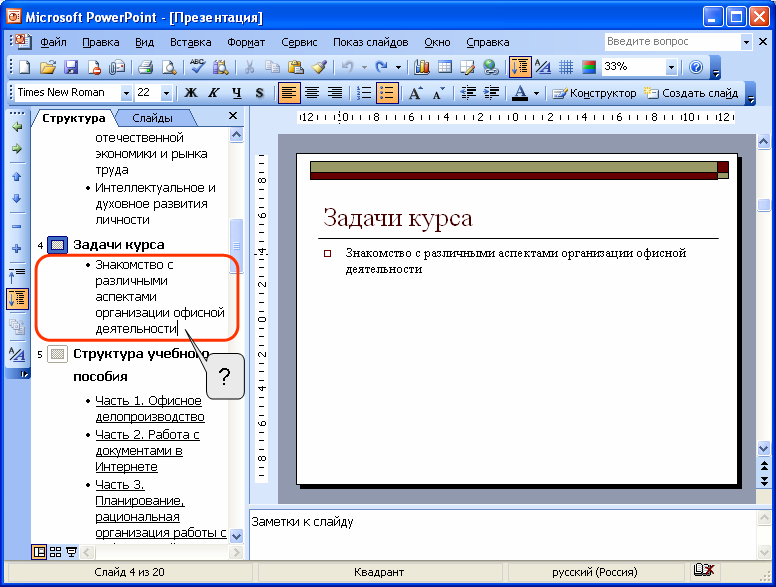This screenshot has width=776, height=587.
Task: Decrease font size with small A icon
Action: pyautogui.click(x=438, y=93)
